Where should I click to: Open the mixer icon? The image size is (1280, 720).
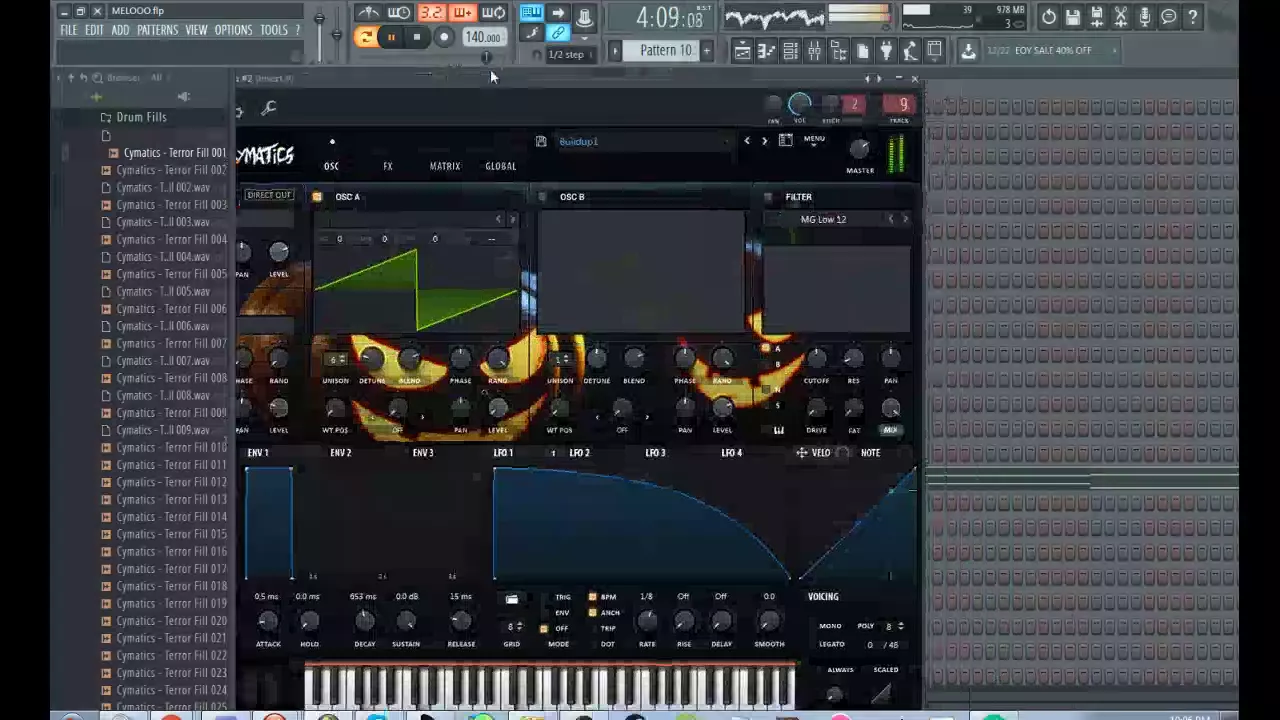[814, 51]
